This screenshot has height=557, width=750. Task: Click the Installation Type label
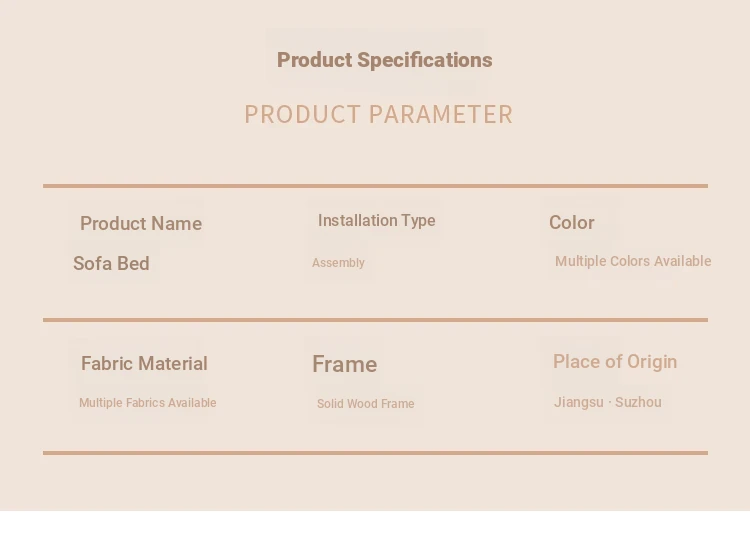tap(376, 221)
